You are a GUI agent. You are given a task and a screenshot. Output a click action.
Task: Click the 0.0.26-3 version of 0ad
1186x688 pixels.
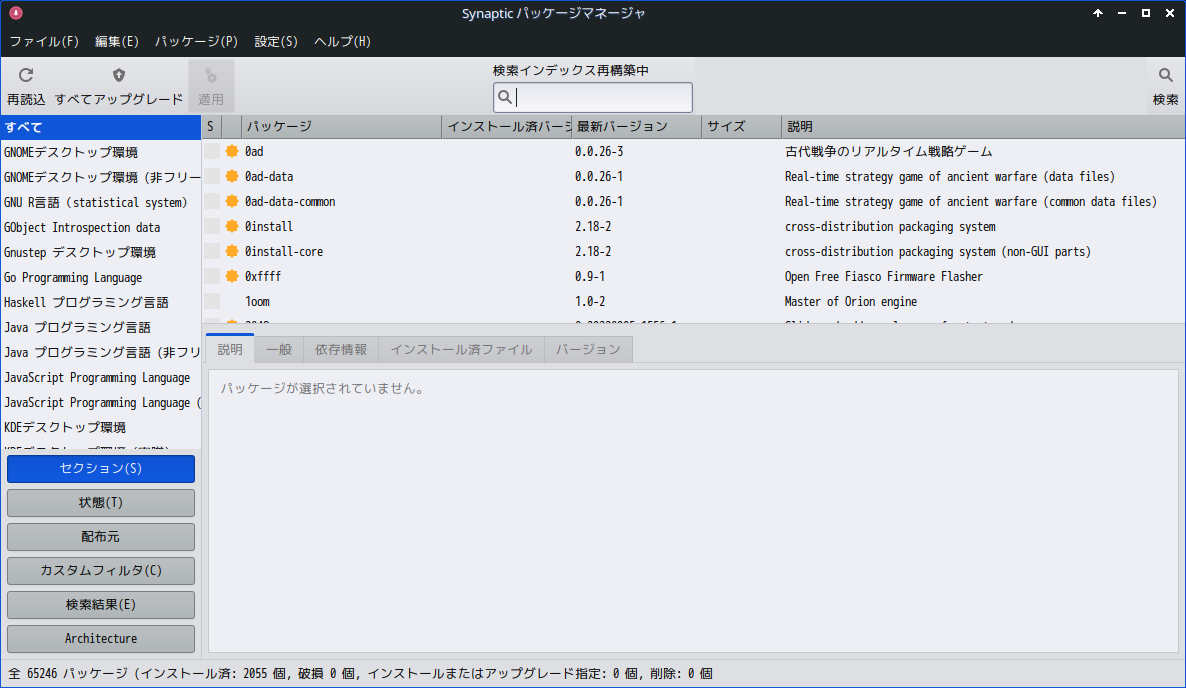pyautogui.click(x=599, y=151)
